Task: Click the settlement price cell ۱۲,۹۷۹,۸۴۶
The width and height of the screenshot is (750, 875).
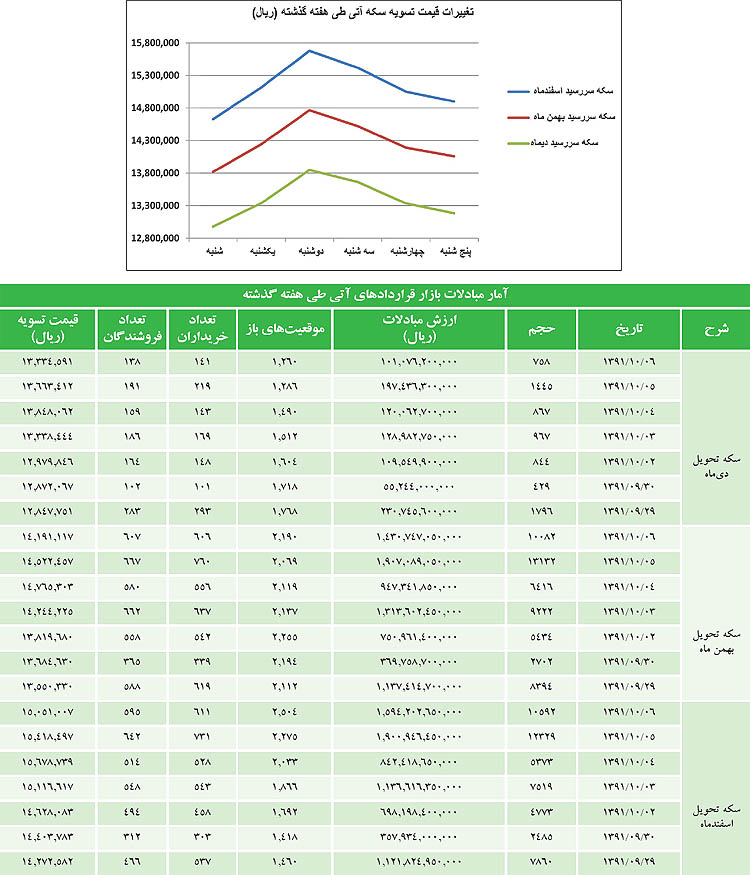Action: coord(47,461)
